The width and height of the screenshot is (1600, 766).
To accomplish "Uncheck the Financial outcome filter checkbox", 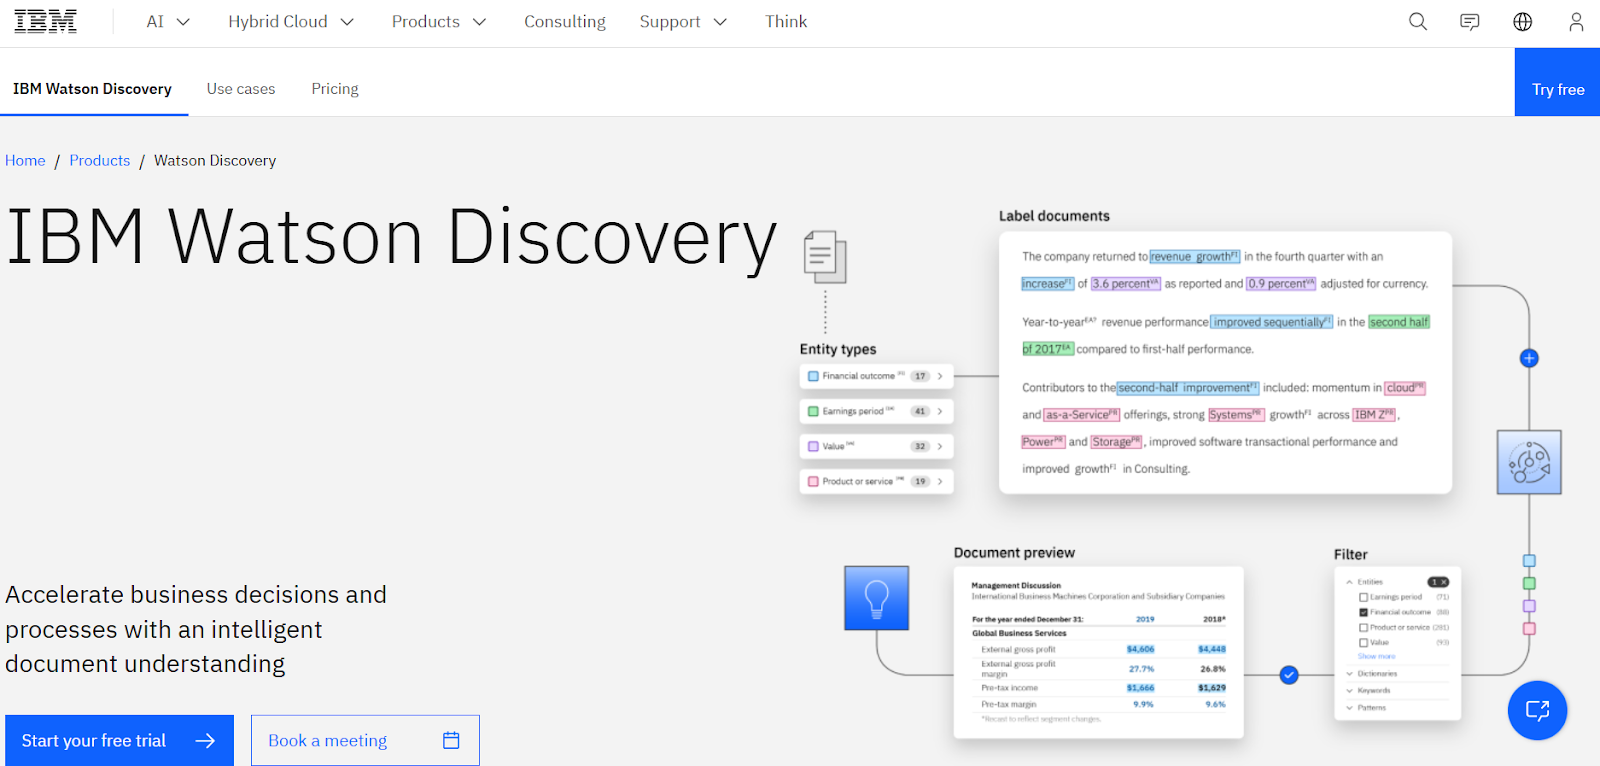I will [1363, 612].
